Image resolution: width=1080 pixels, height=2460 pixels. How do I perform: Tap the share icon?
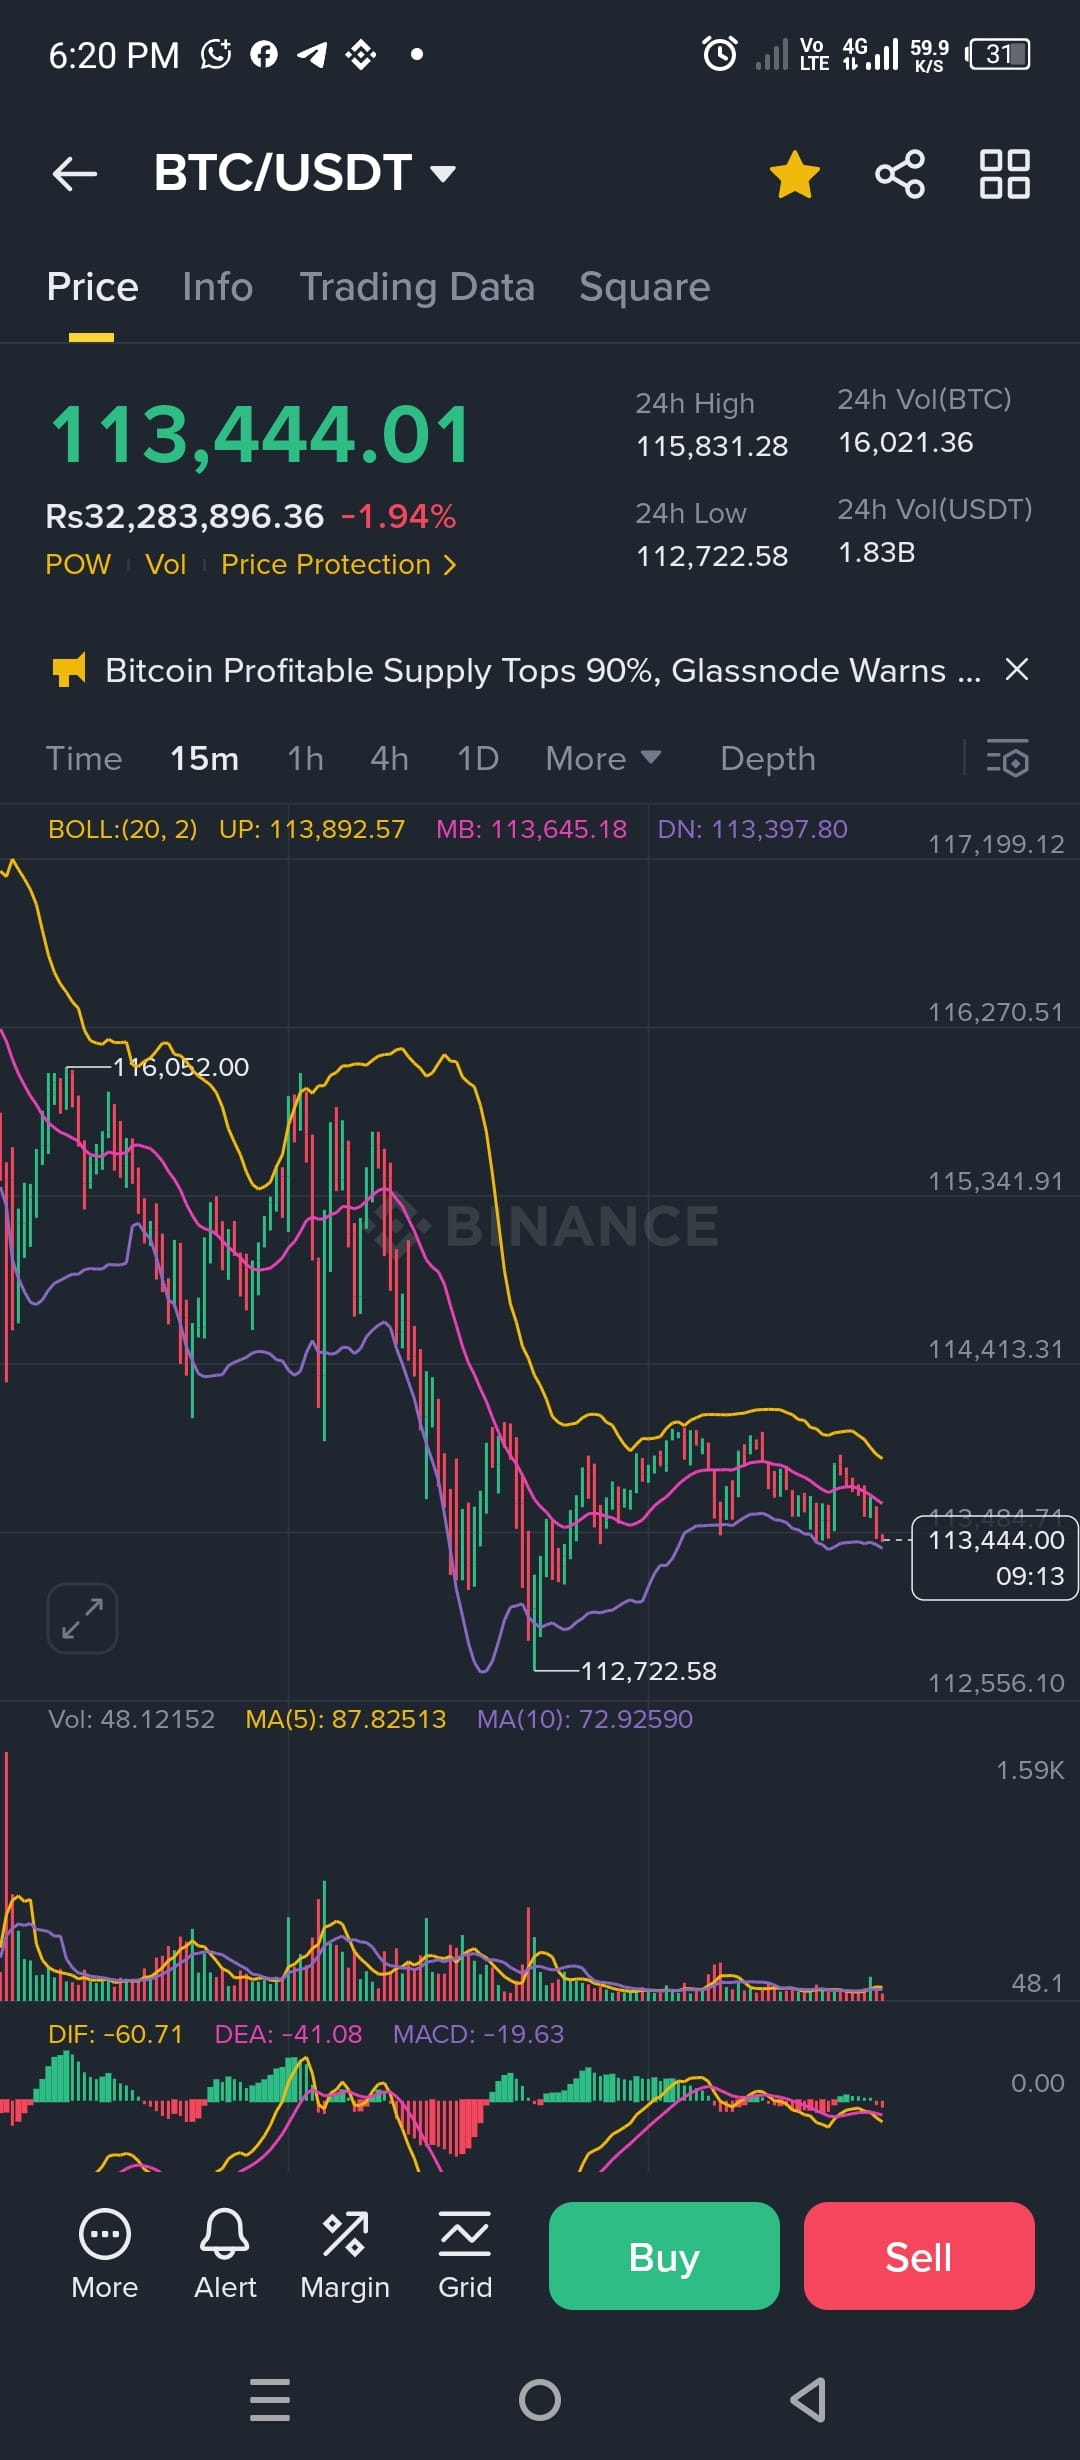[x=900, y=174]
